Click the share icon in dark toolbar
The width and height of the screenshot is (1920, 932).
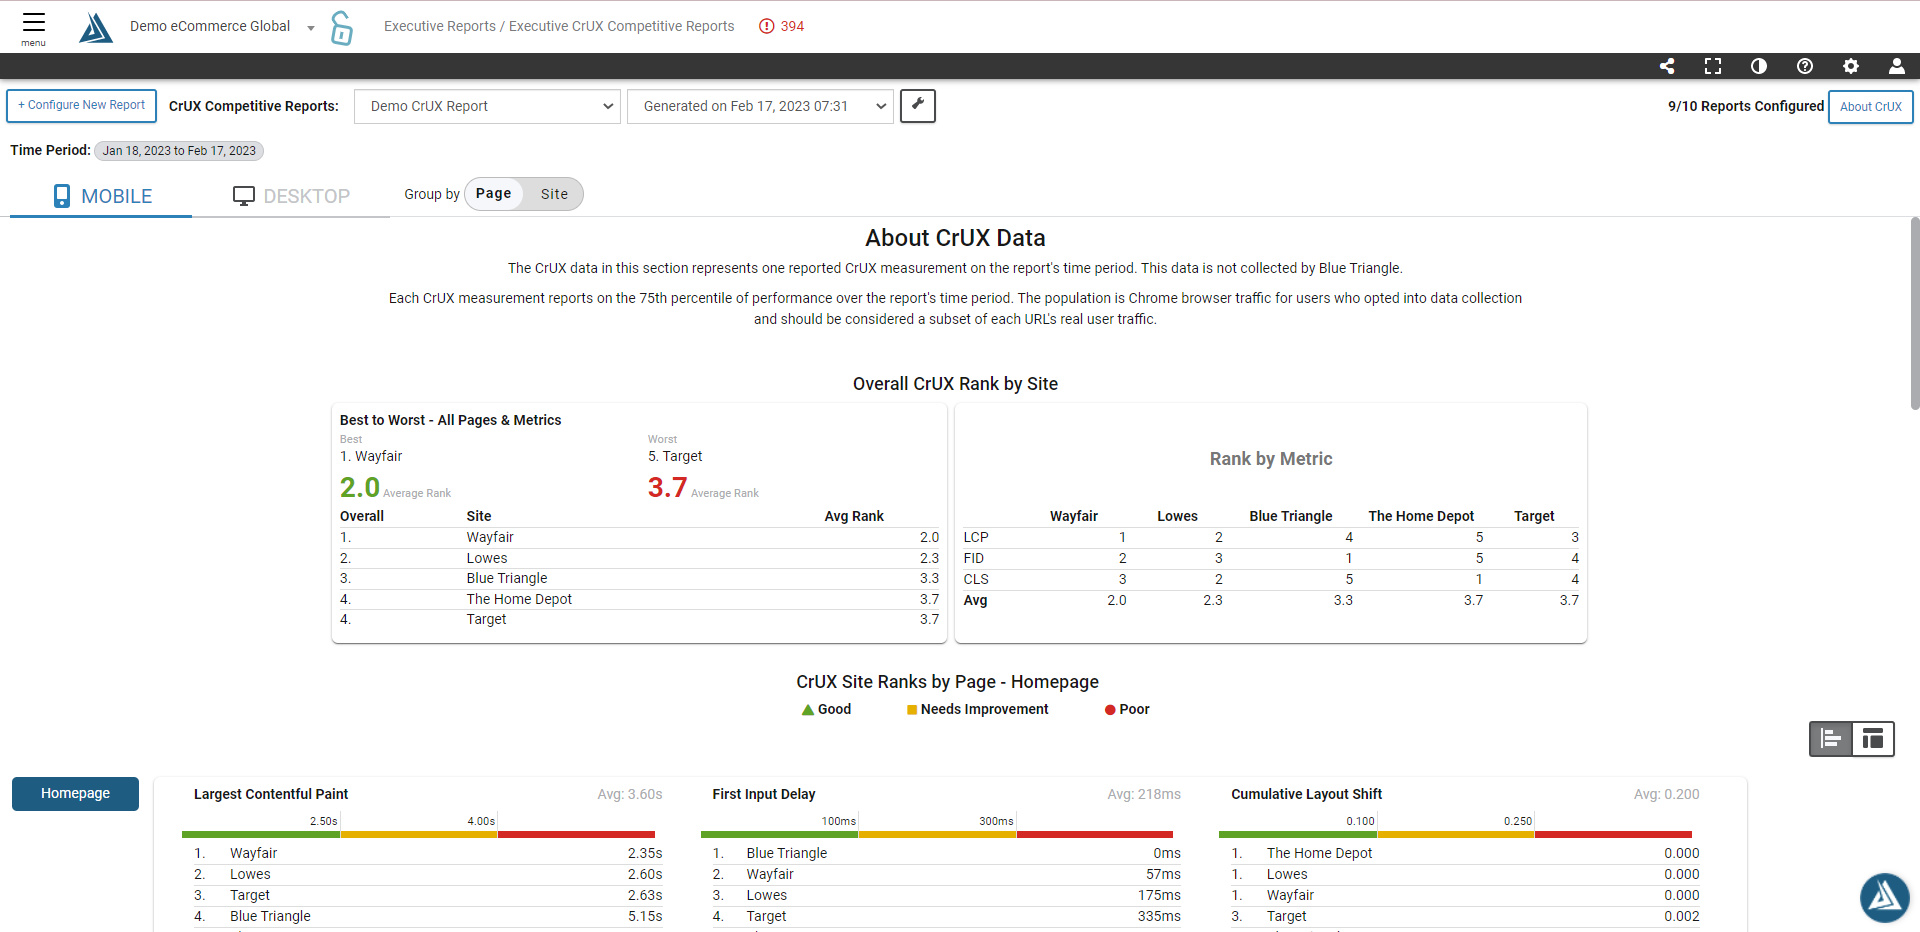[x=1667, y=66]
